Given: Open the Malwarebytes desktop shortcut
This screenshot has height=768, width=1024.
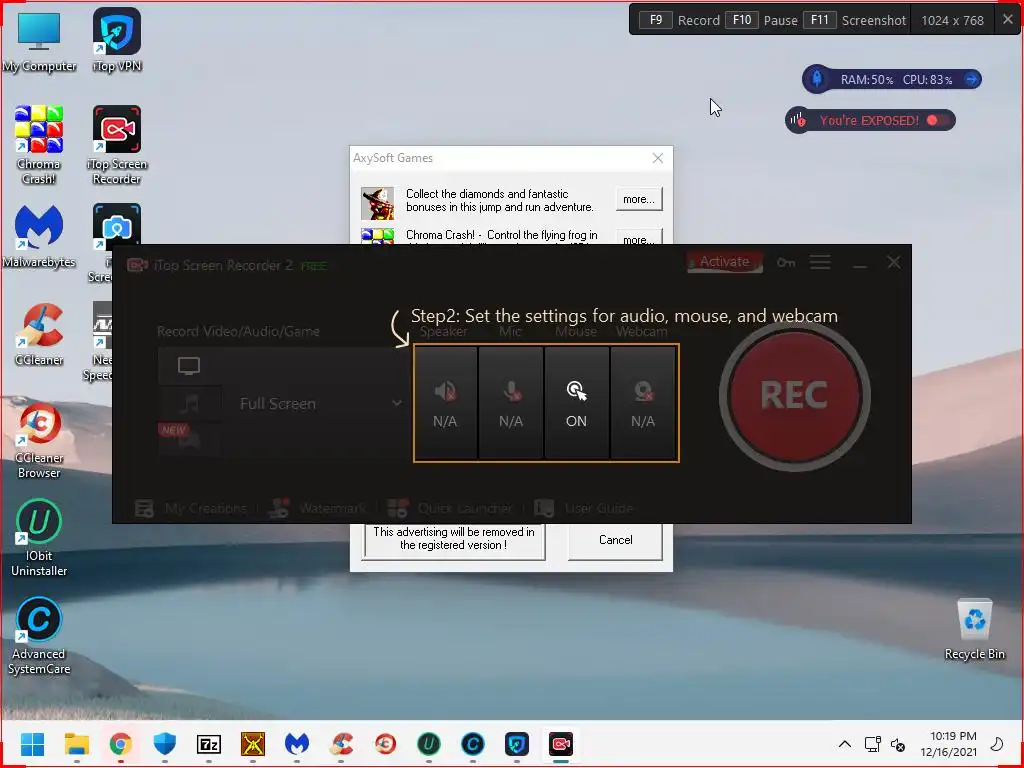Looking at the screenshot, I should (39, 236).
